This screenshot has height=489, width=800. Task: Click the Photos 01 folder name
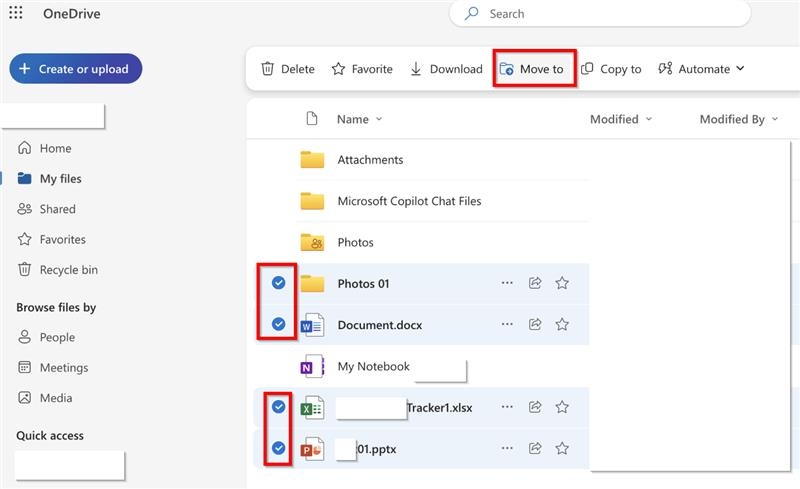[363, 284]
